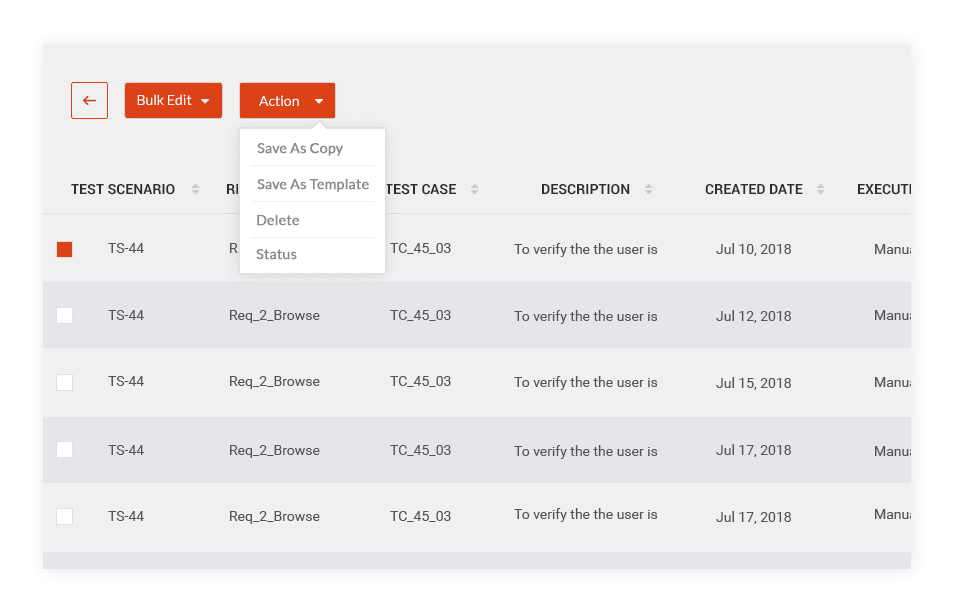Open the Bulk Edit dropdown
This screenshot has width=957, height=613.
(173, 100)
